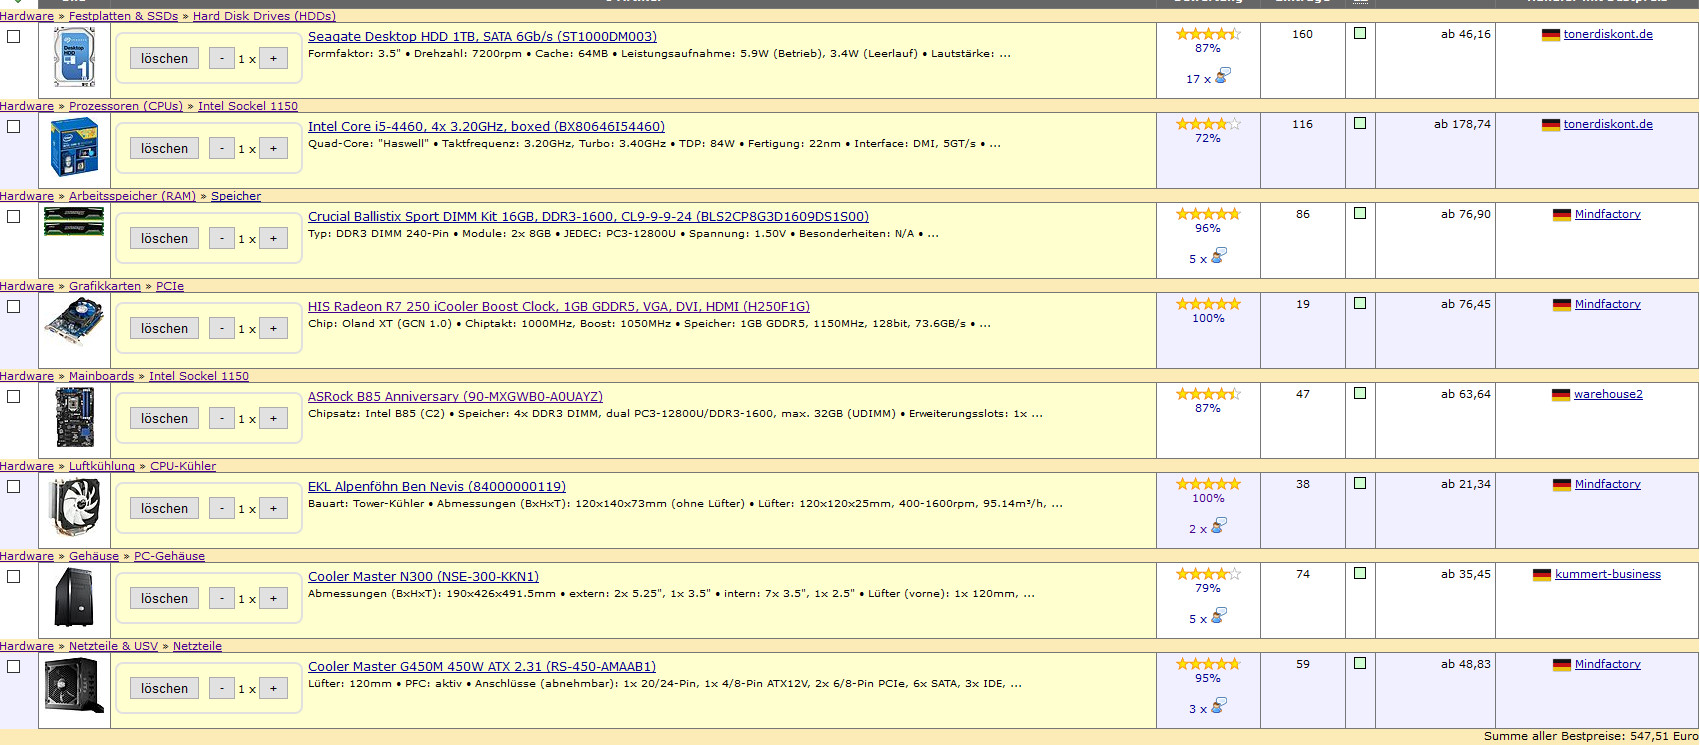The width and height of the screenshot is (1700, 745).
Task: Open Cooler Master N300 case thumbnail
Action: [74, 597]
